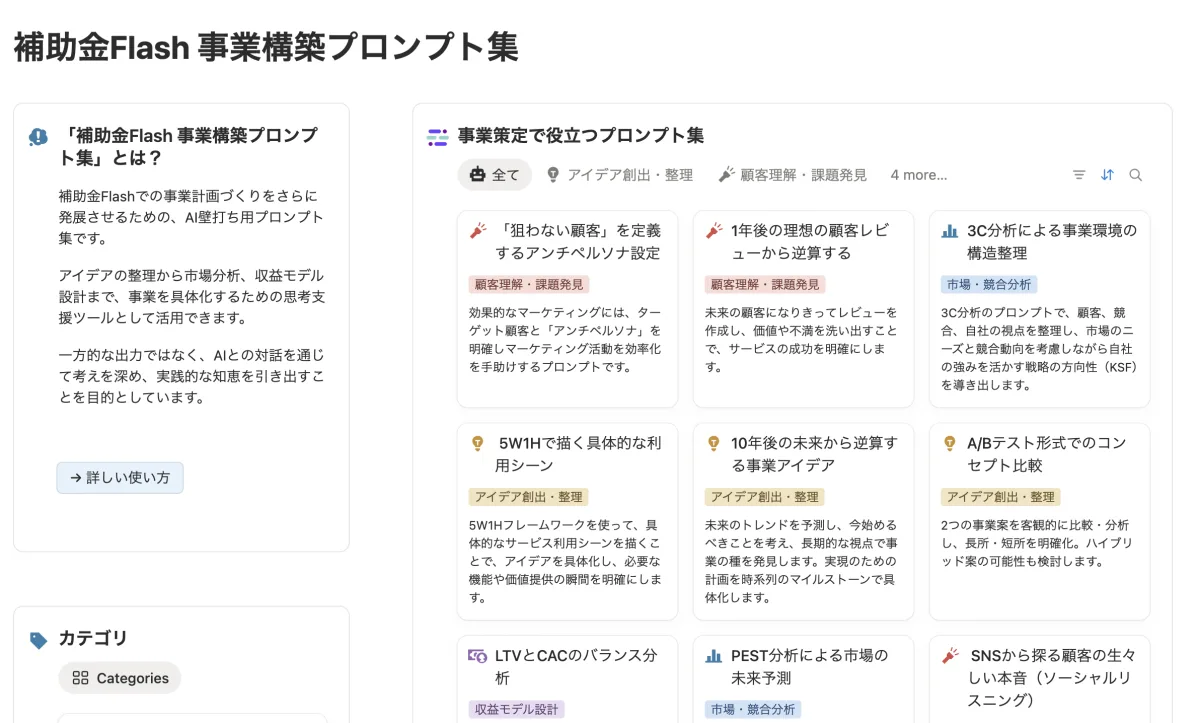Click the bar chart icon on PEST分析 card
This screenshot has height=723, width=1200.
714,656
